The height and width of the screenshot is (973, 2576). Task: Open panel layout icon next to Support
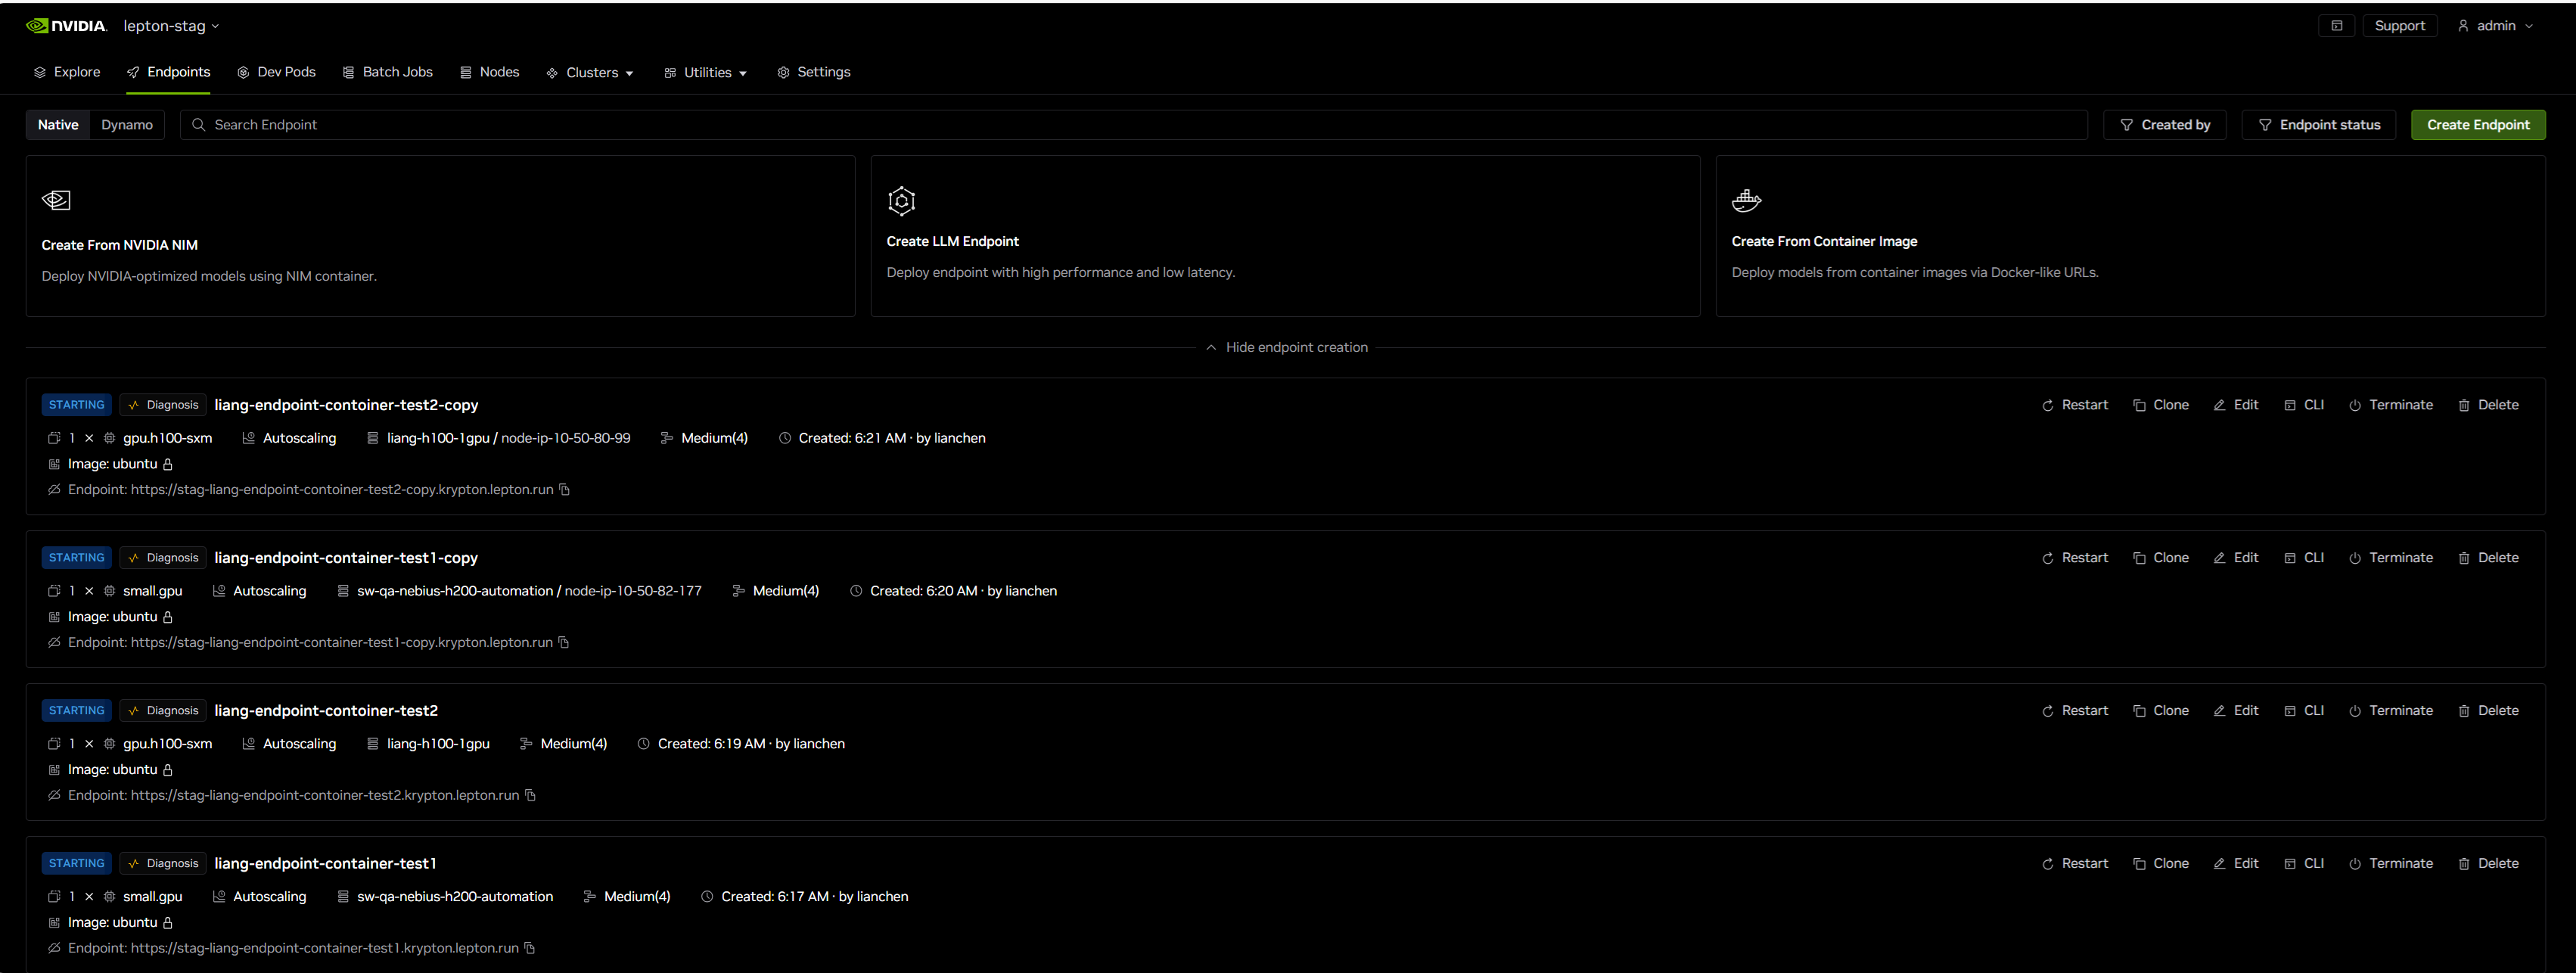pyautogui.click(x=2336, y=26)
